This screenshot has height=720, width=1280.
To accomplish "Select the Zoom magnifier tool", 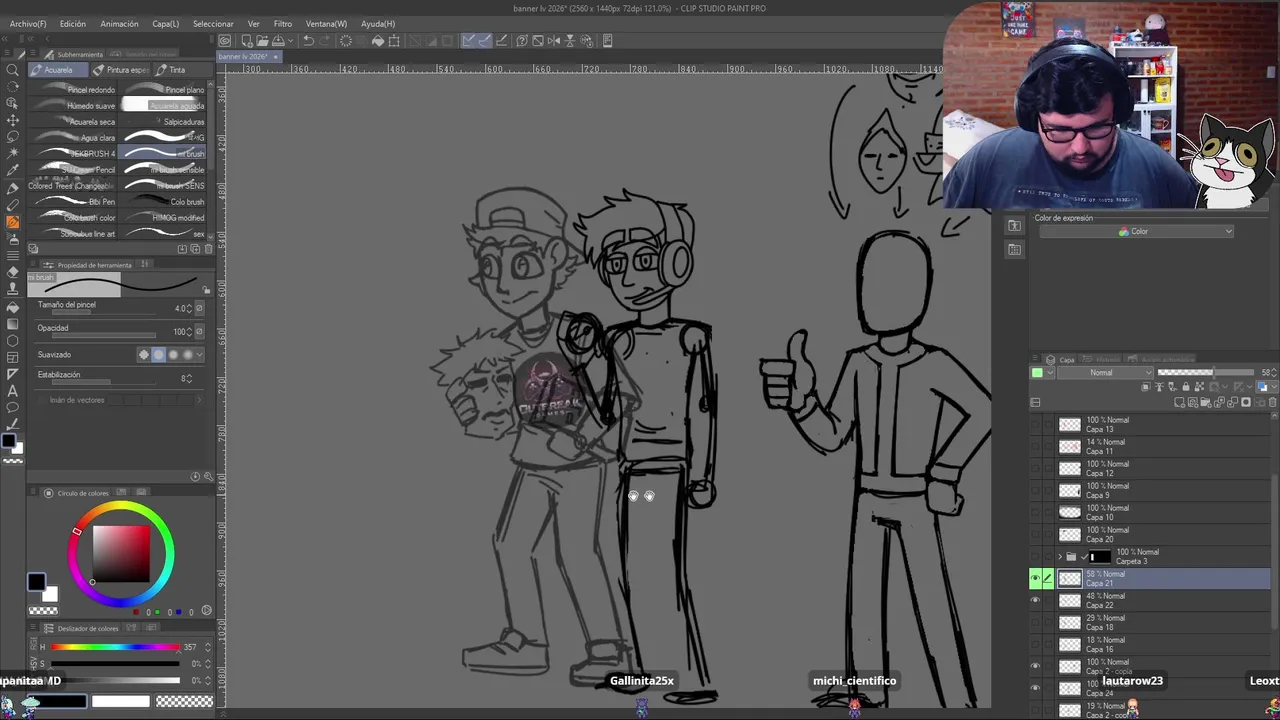I will [13, 70].
